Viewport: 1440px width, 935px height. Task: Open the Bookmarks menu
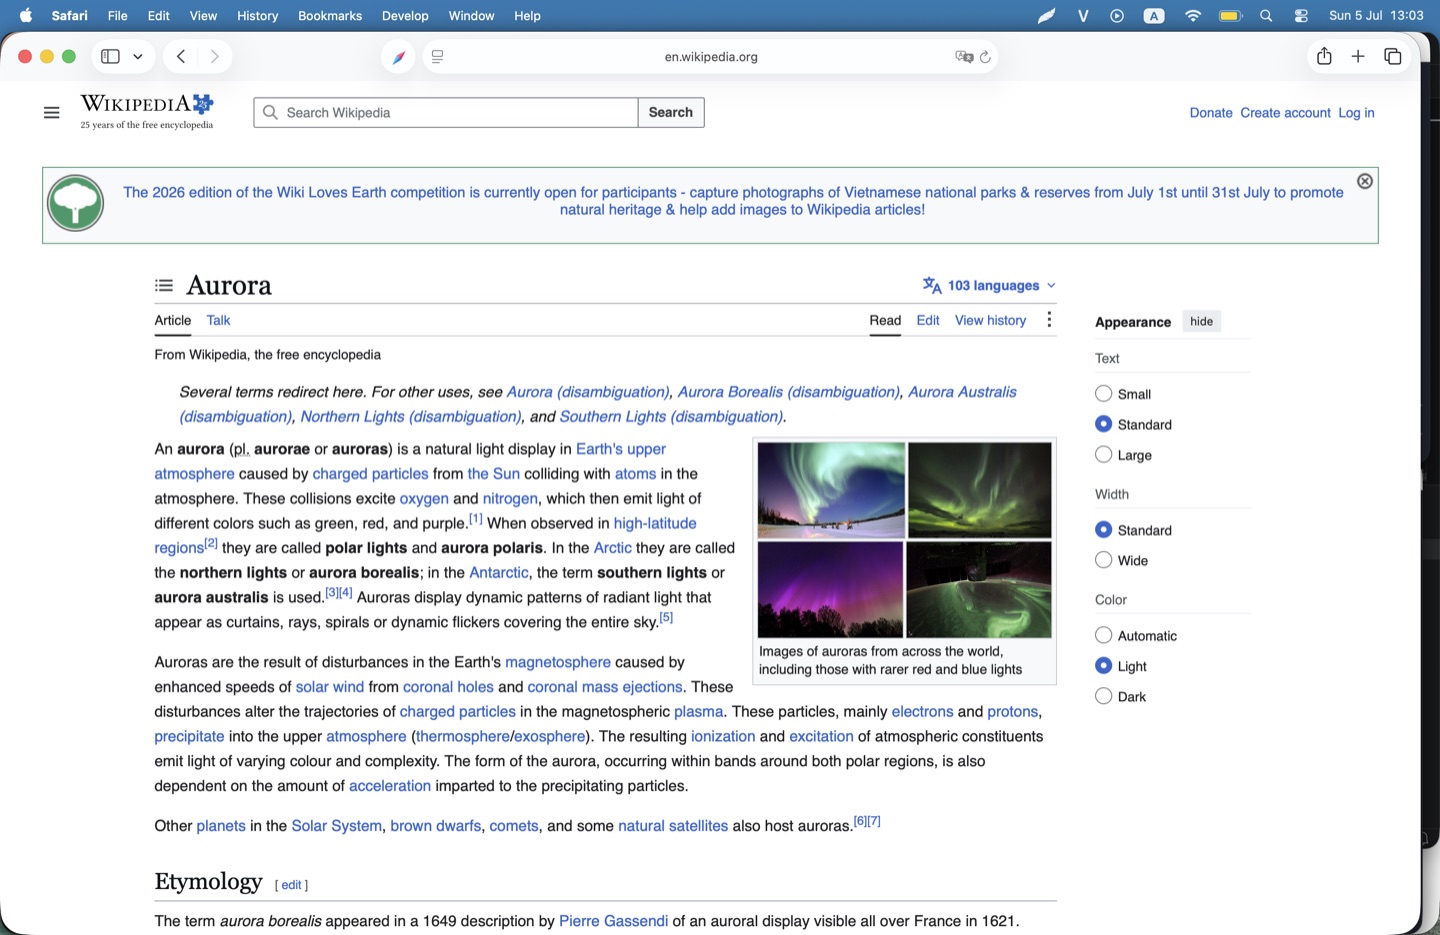(x=330, y=15)
